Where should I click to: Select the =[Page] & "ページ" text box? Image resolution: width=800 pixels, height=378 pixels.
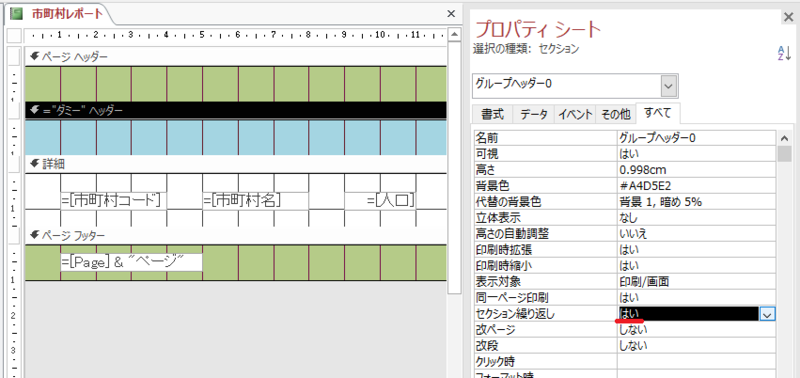132,262
